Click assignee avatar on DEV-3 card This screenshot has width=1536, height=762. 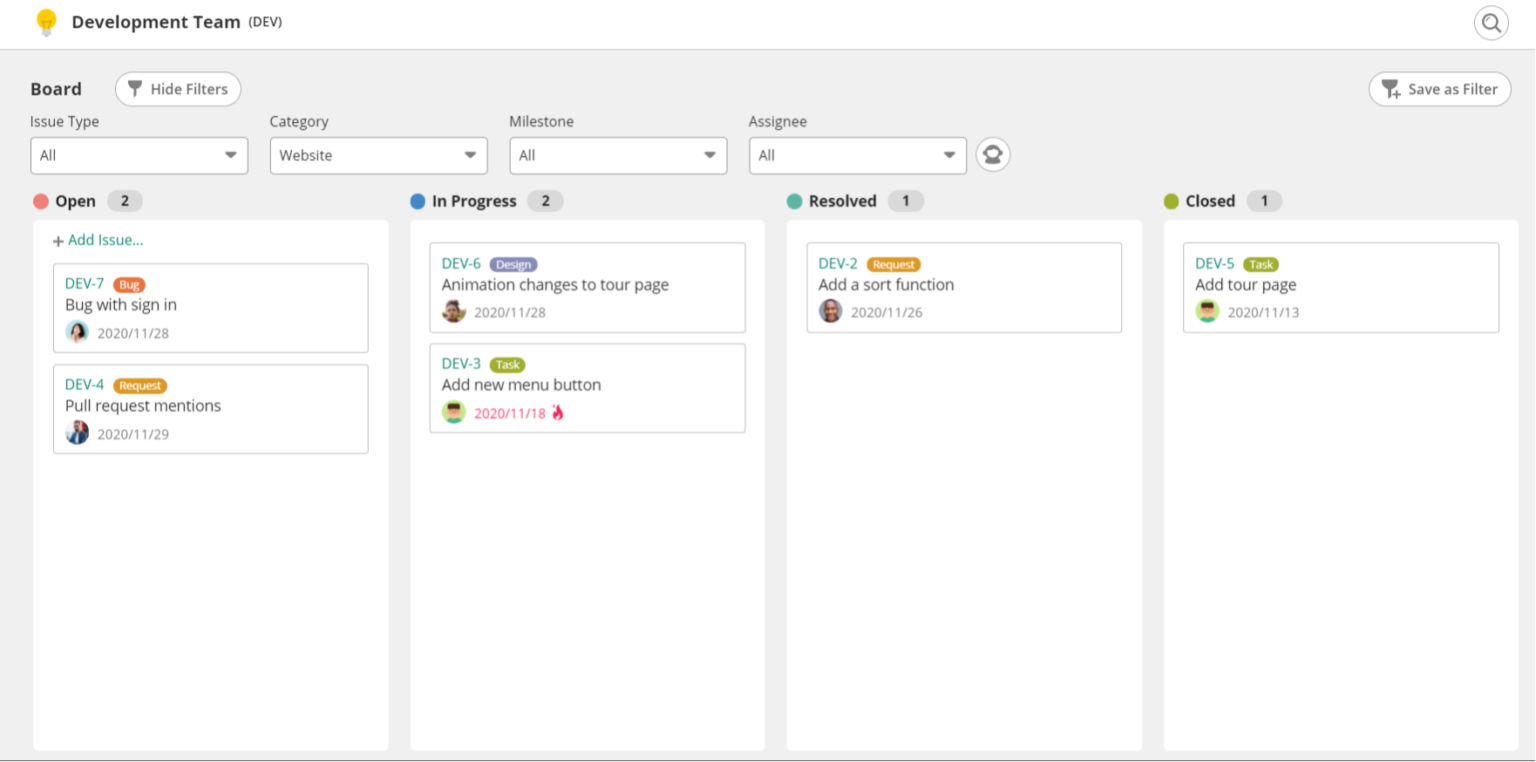pos(454,412)
